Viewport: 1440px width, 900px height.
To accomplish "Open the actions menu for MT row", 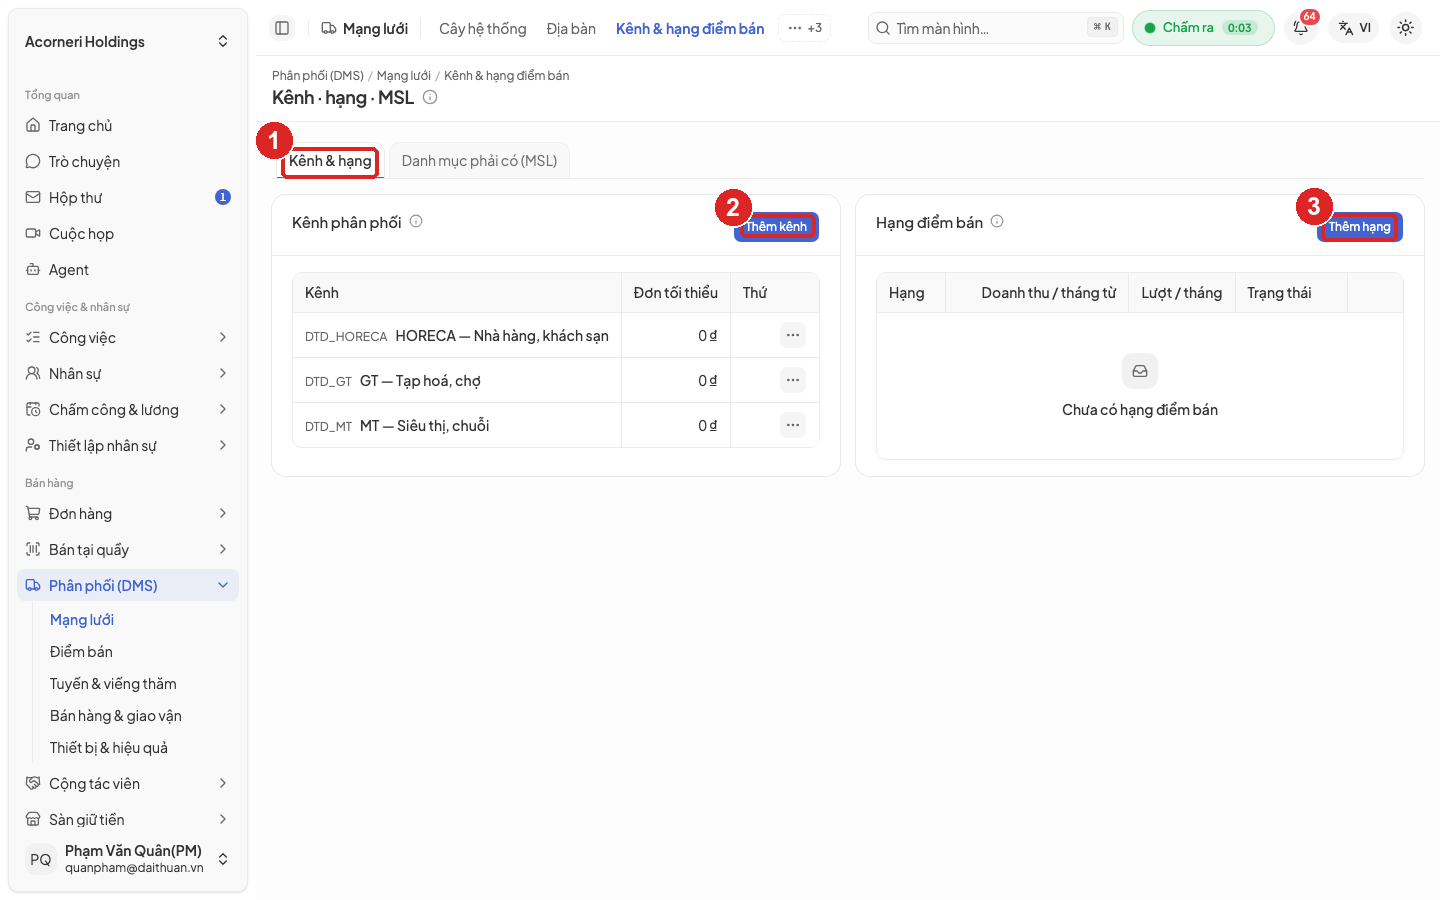I will click(793, 425).
